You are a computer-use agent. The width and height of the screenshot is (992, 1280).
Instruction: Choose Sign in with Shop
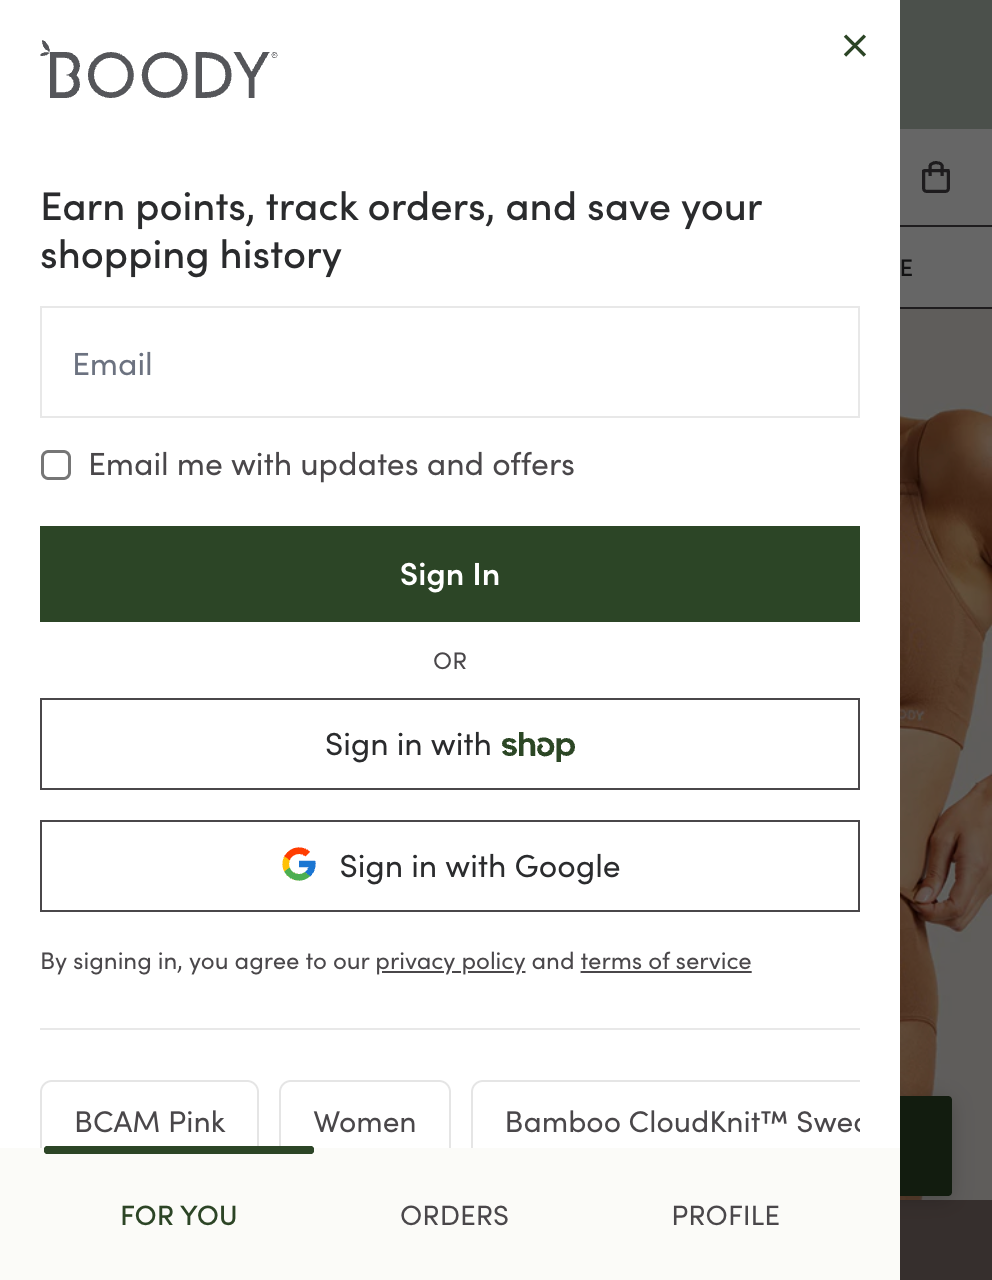coord(450,744)
